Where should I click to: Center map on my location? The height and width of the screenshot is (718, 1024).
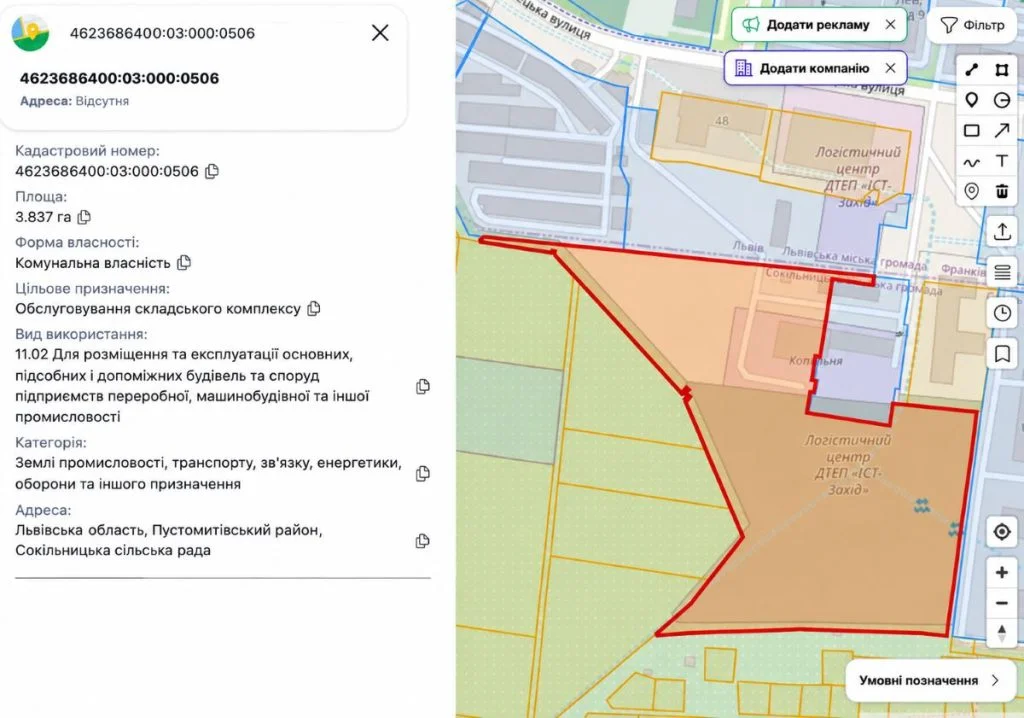tap(1002, 532)
